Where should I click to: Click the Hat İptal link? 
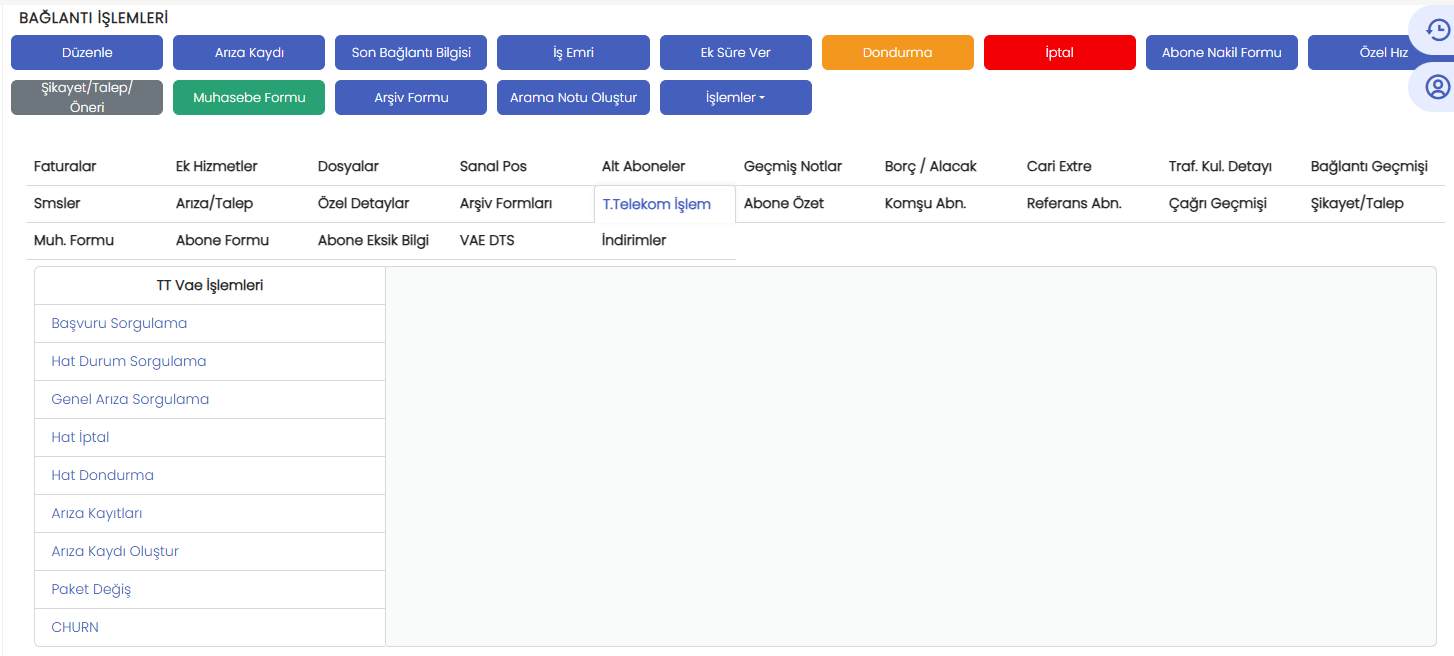pyautogui.click(x=80, y=437)
